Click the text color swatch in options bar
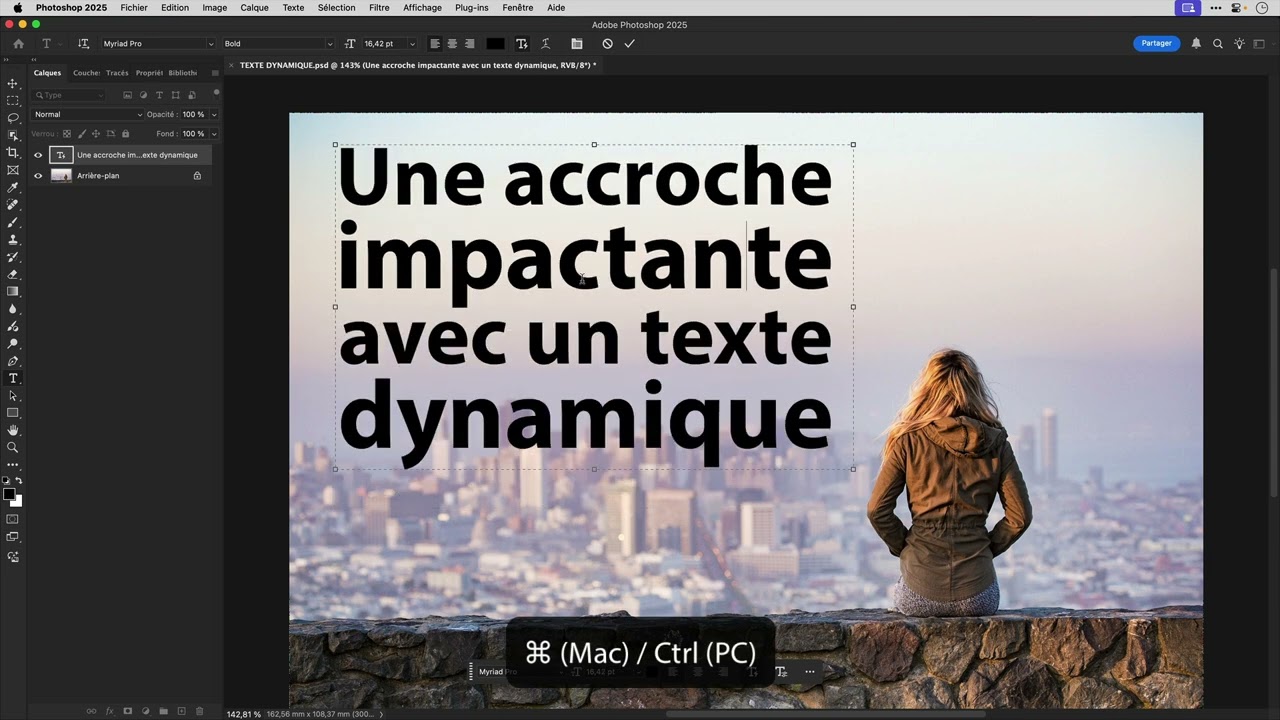This screenshot has height=720, width=1280. tap(495, 44)
